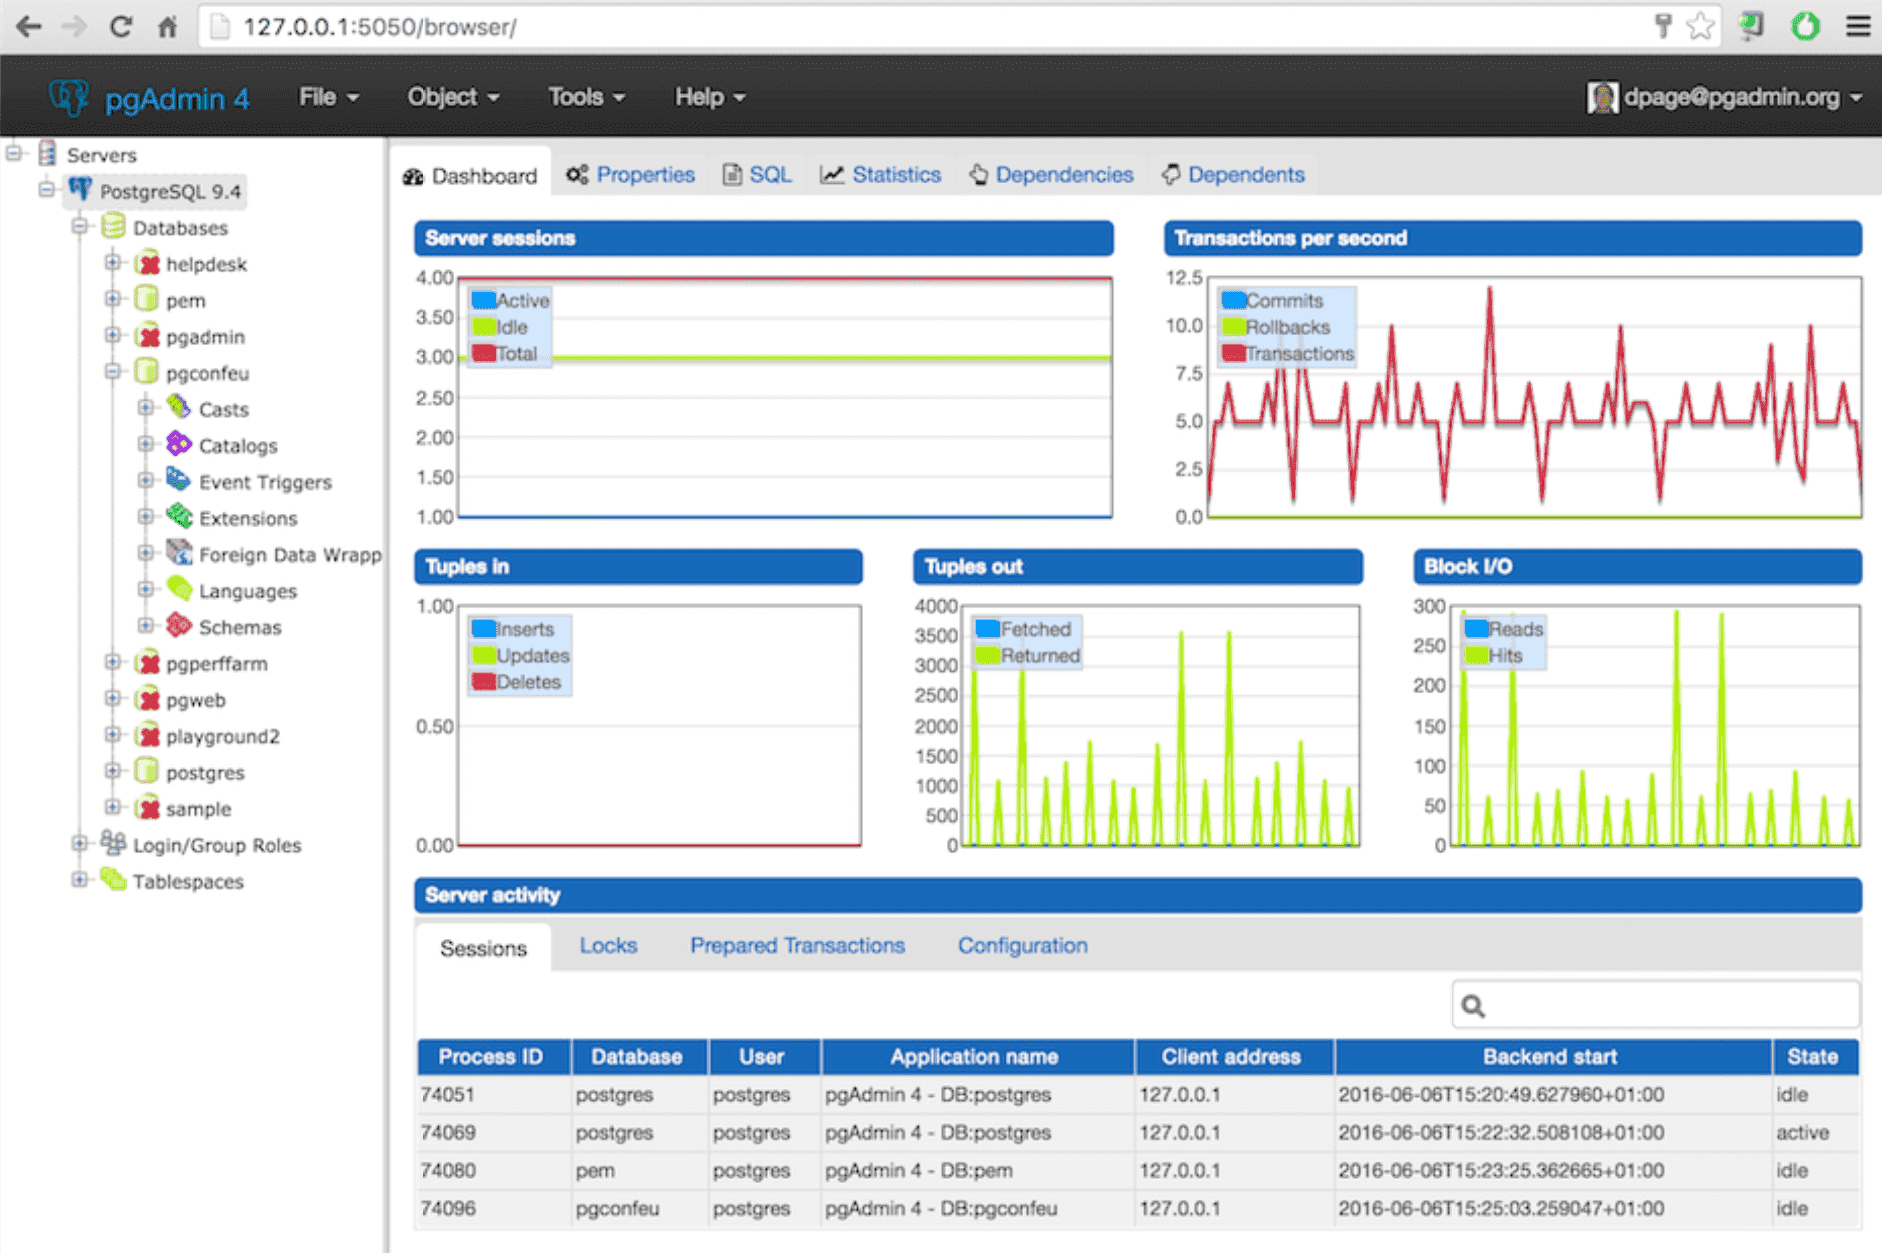
Task: Click the Extensions node icon
Action: (x=179, y=517)
